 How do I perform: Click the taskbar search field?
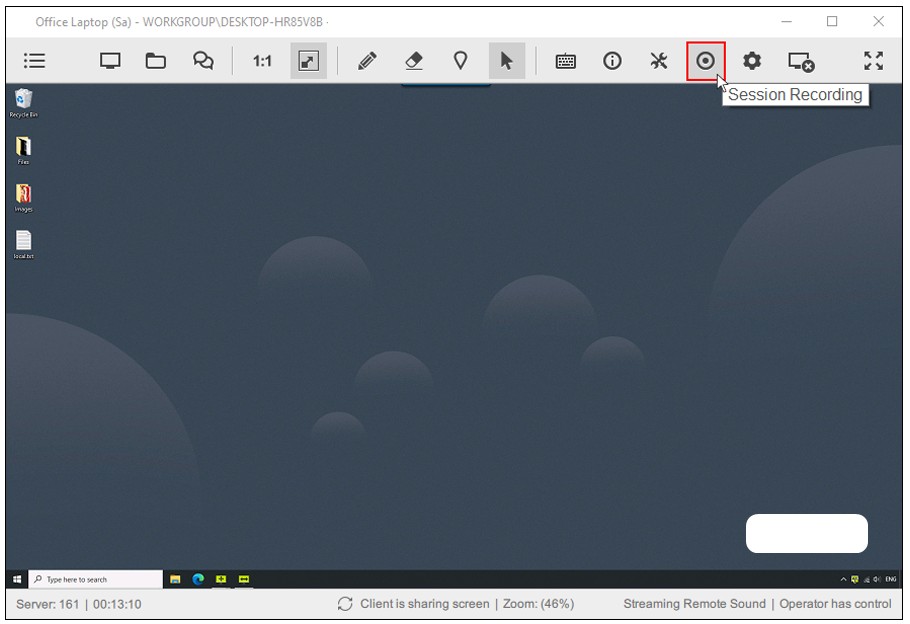(x=95, y=578)
